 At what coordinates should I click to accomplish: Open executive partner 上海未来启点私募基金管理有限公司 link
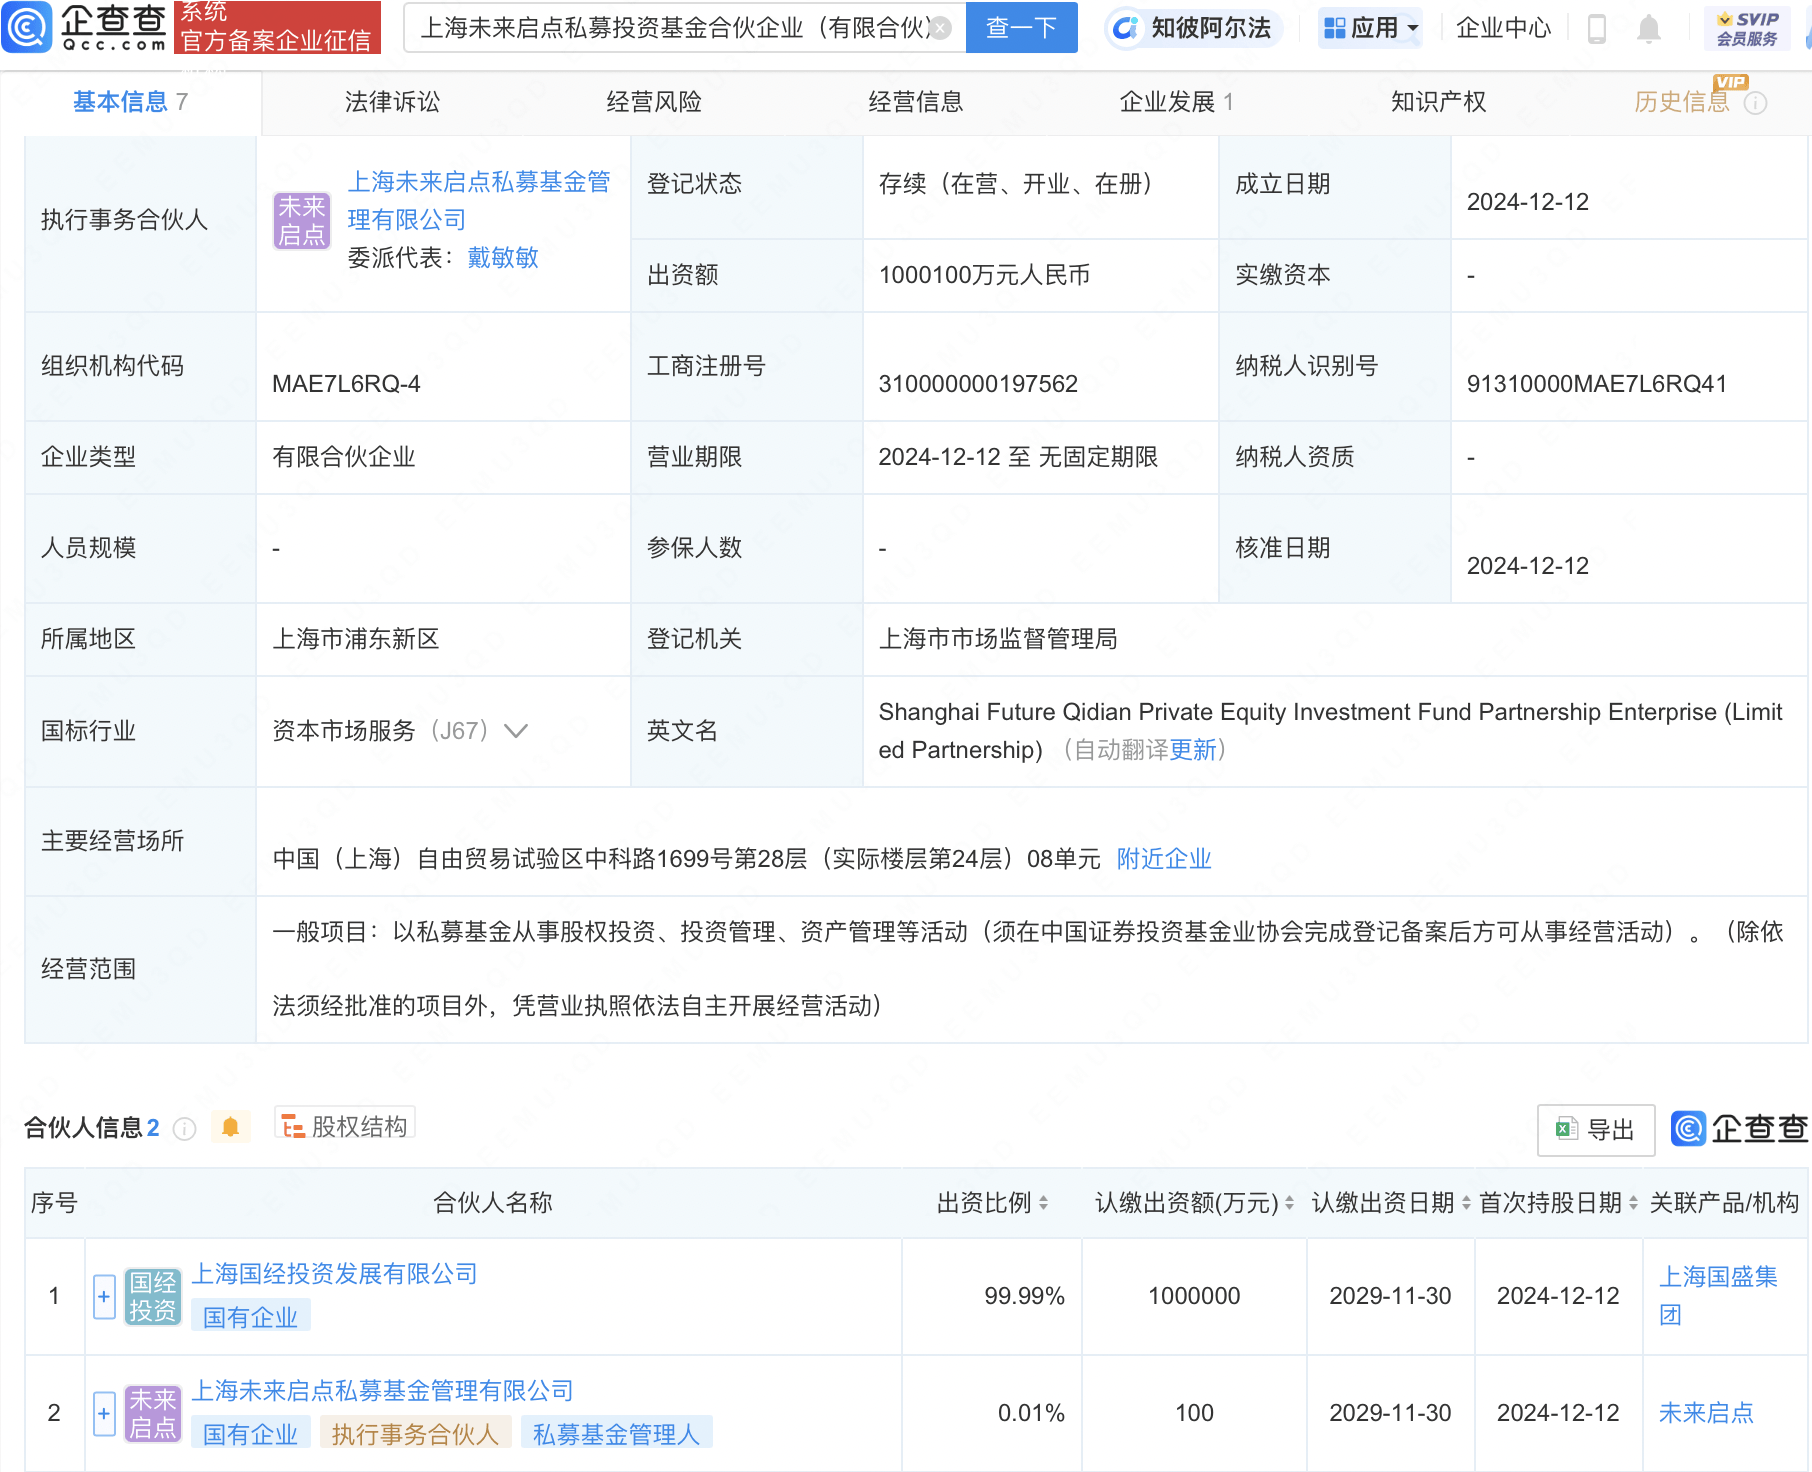tap(478, 201)
